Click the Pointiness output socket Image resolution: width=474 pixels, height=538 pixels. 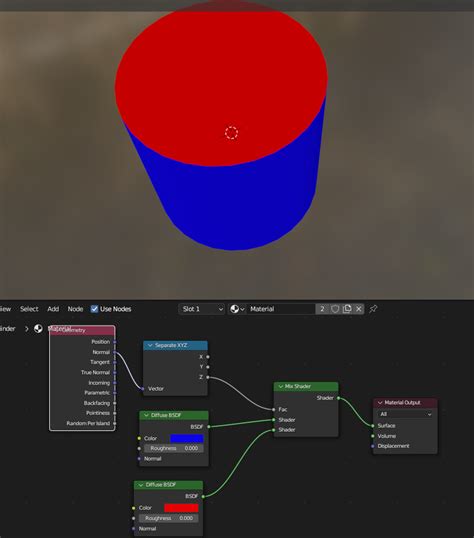click(x=115, y=413)
